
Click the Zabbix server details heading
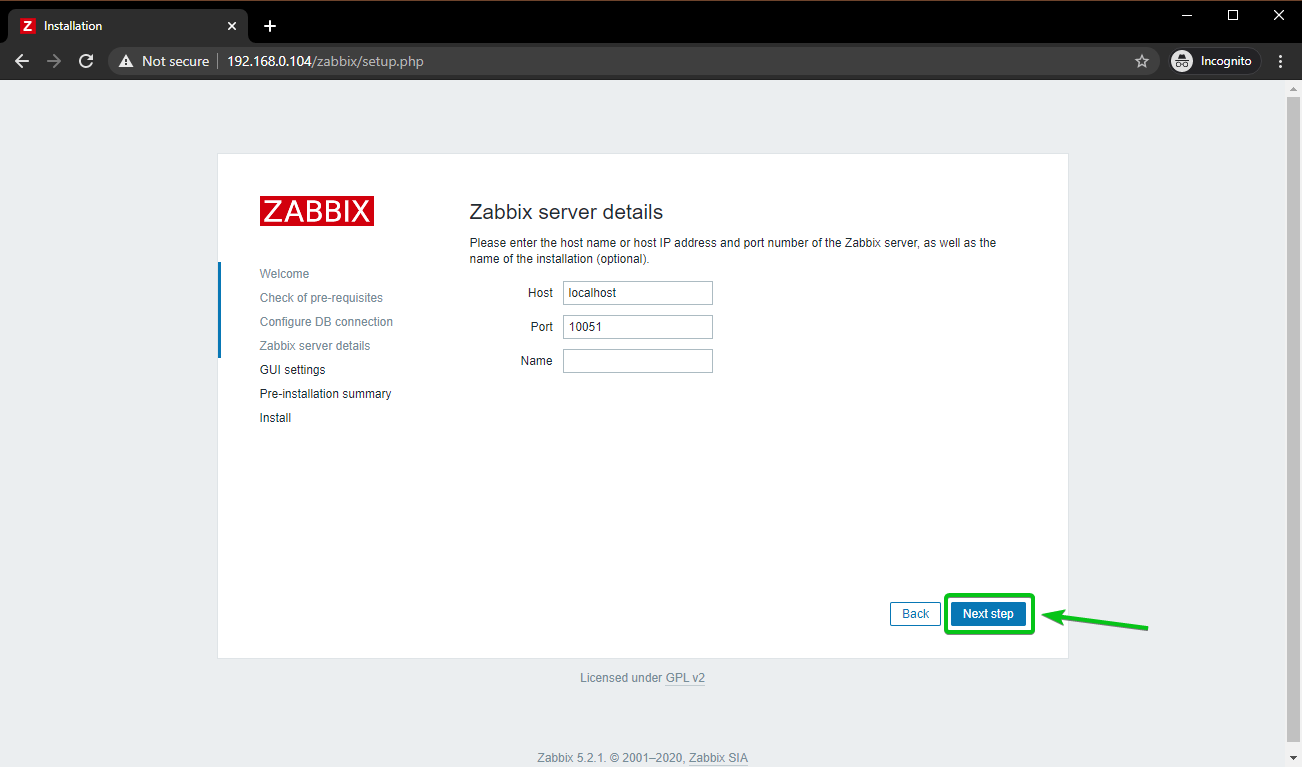566,212
